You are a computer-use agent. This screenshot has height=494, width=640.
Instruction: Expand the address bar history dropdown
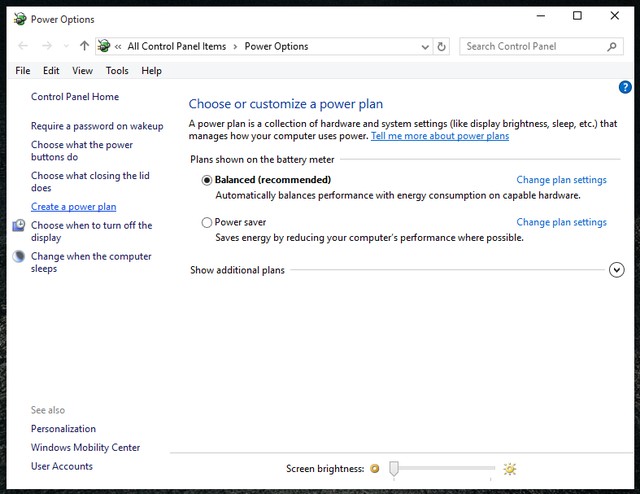pos(425,47)
